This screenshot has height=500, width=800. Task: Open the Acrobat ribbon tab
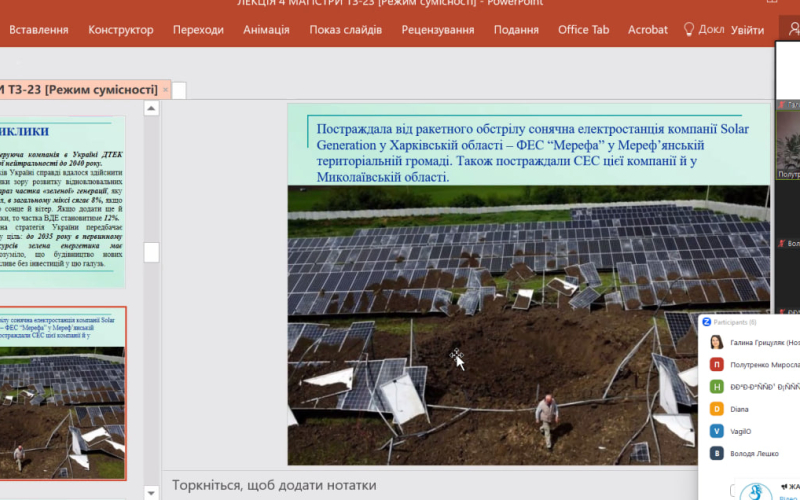(x=647, y=30)
